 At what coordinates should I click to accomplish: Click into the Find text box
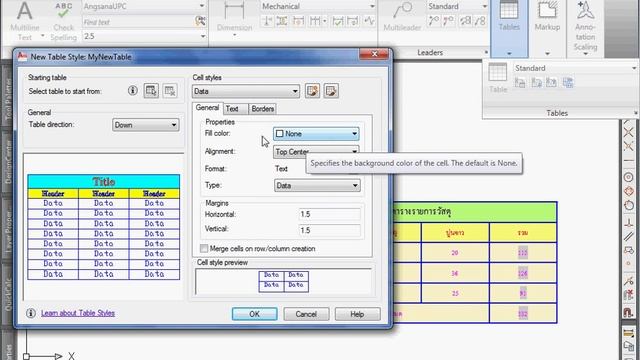138,22
